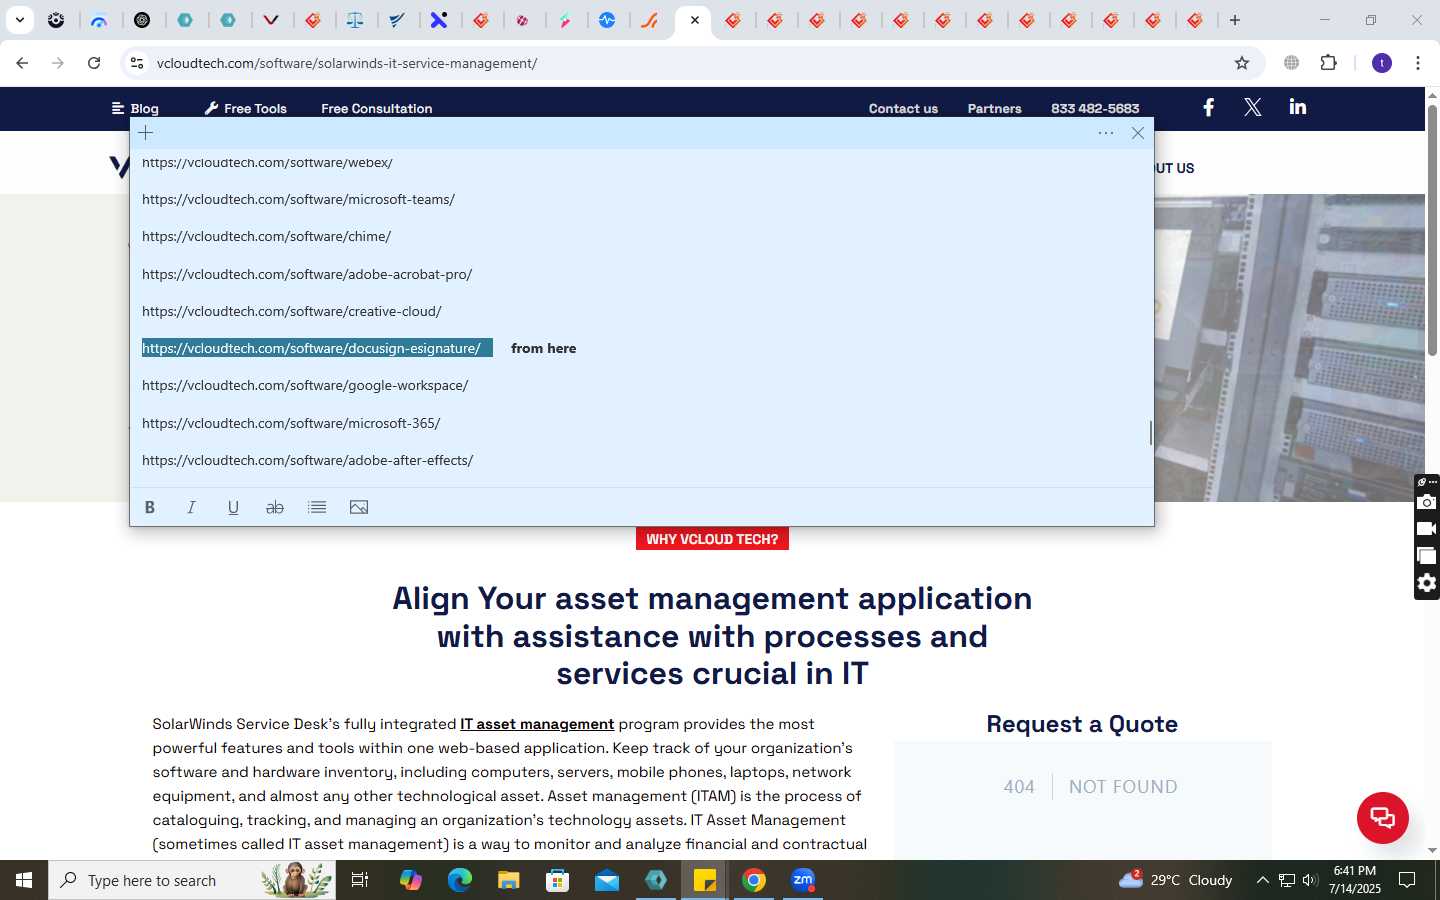The width and height of the screenshot is (1440, 900).
Task: Add image to sticky note
Action: [x=359, y=507]
